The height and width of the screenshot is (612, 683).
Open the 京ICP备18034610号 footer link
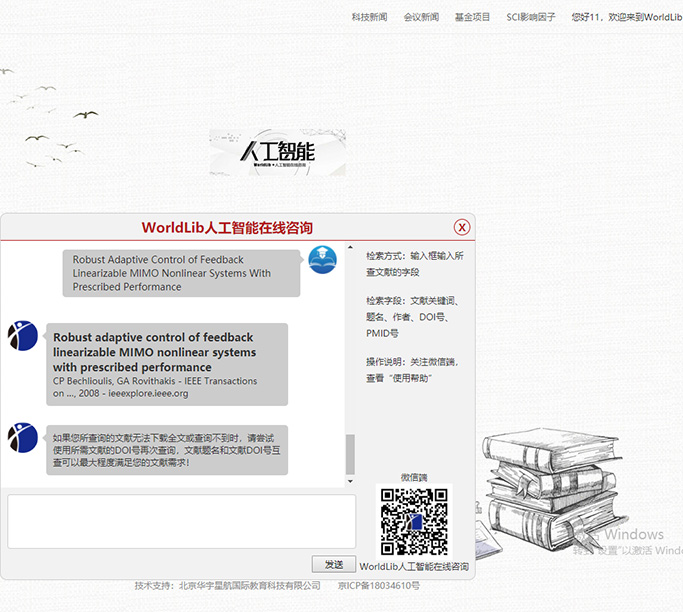click(379, 585)
